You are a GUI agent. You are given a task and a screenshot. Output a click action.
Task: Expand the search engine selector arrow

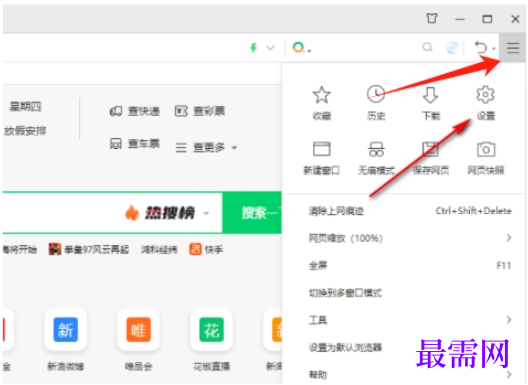coord(309,51)
